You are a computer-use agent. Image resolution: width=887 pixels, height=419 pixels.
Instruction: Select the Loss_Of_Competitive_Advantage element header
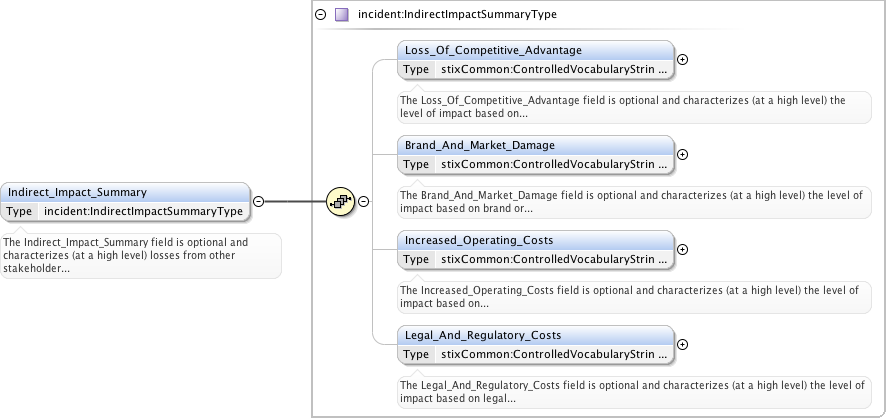point(535,50)
